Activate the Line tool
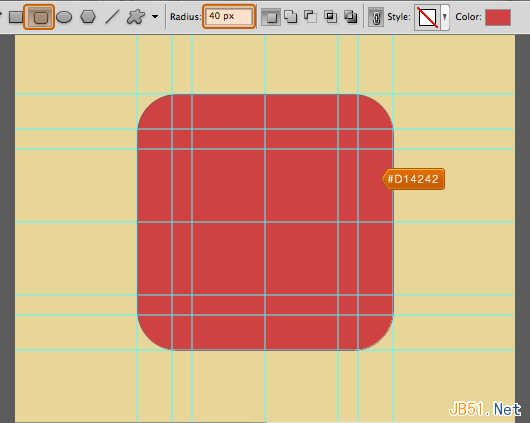 (112, 17)
